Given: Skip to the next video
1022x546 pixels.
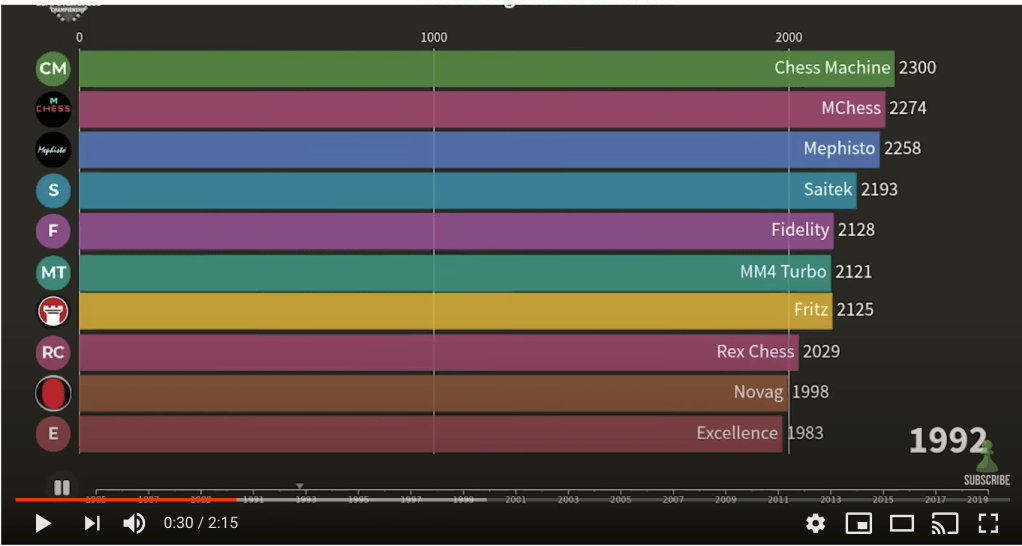Looking at the screenshot, I should pyautogui.click(x=92, y=523).
